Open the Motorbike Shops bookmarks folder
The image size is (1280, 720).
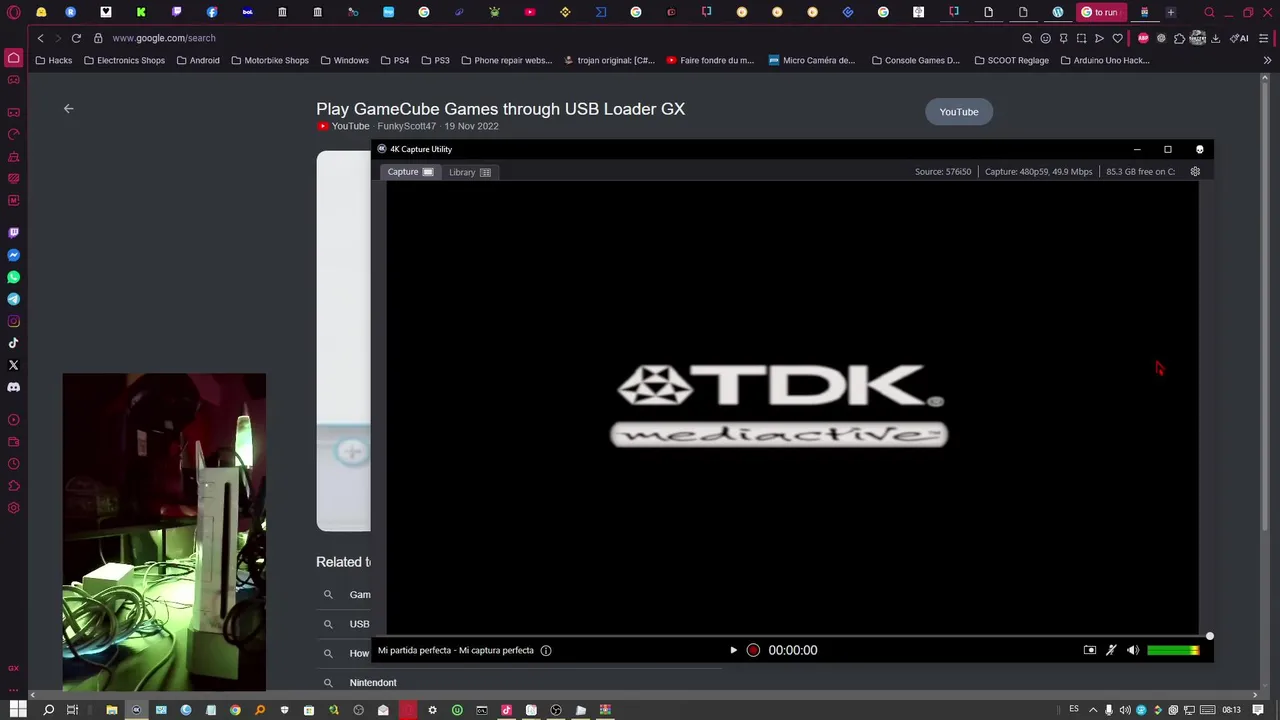click(270, 60)
